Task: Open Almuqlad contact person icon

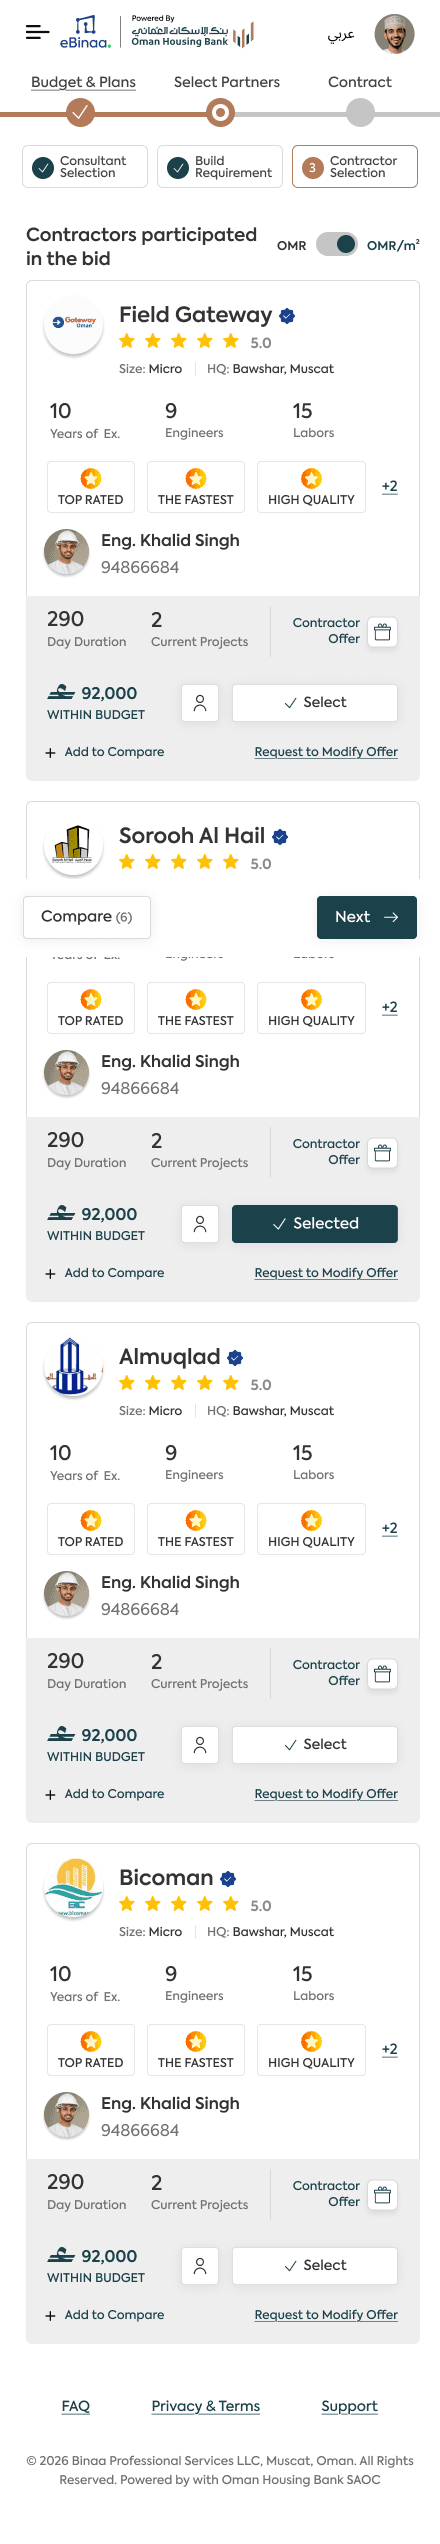Action: coord(200,1745)
